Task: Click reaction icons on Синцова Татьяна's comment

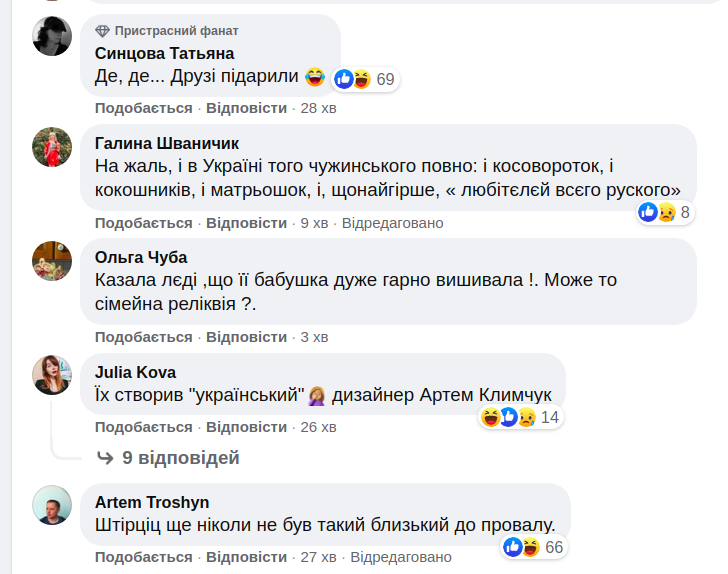Action: (x=353, y=79)
